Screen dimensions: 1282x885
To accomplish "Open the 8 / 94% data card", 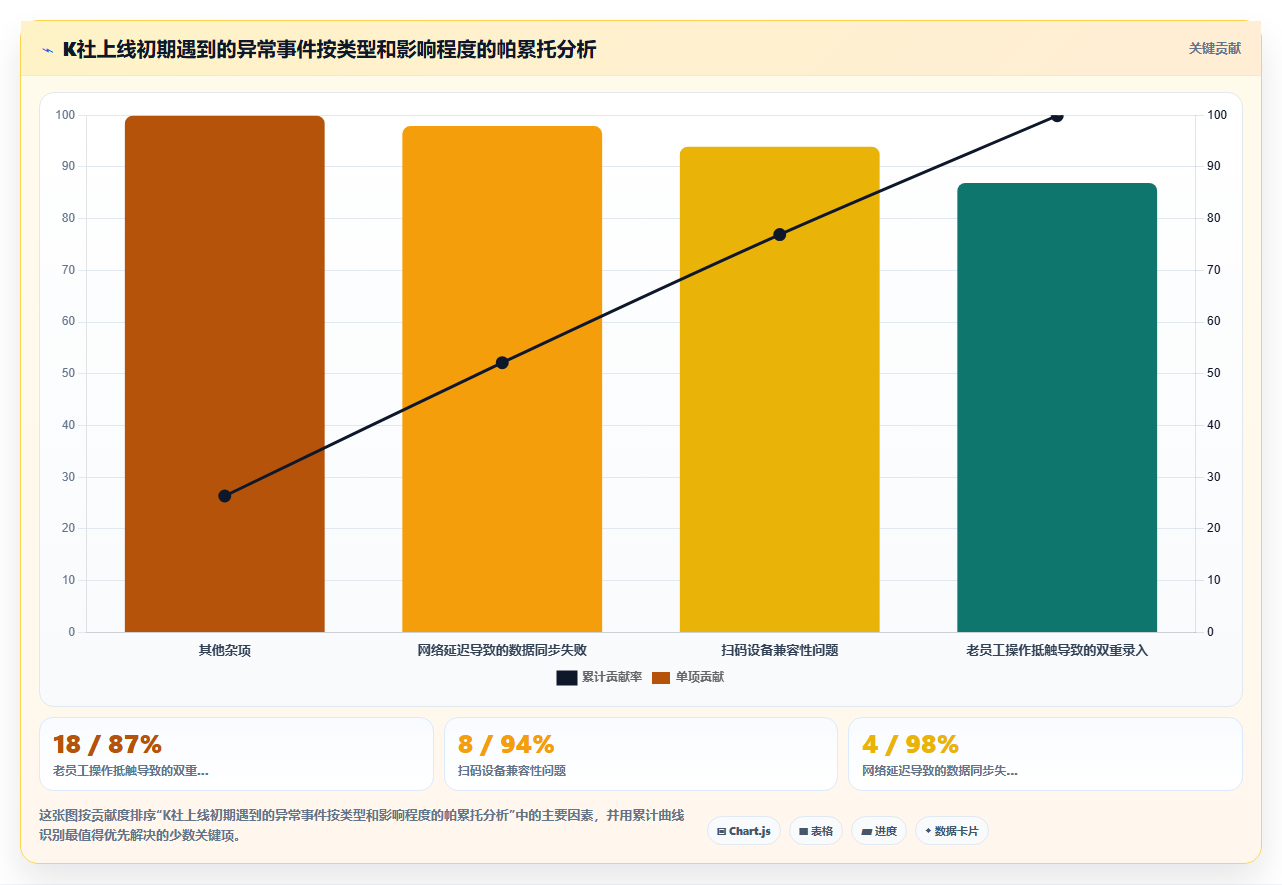I will (641, 754).
